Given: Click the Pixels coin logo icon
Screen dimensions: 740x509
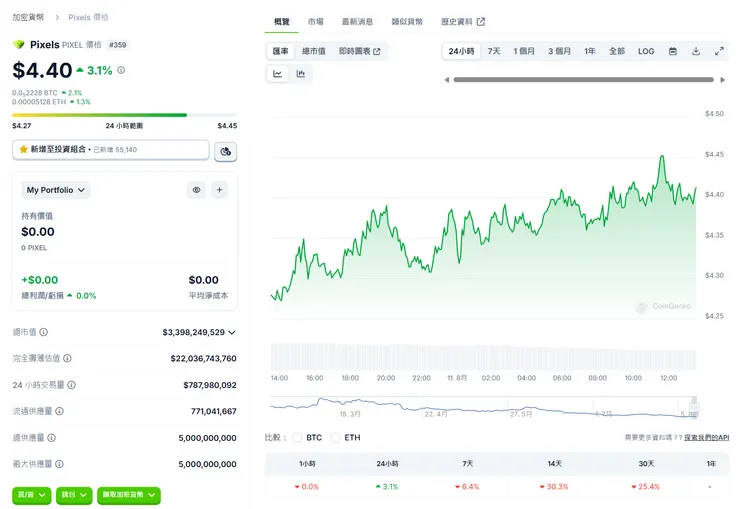Looking at the screenshot, I should click(19, 44).
